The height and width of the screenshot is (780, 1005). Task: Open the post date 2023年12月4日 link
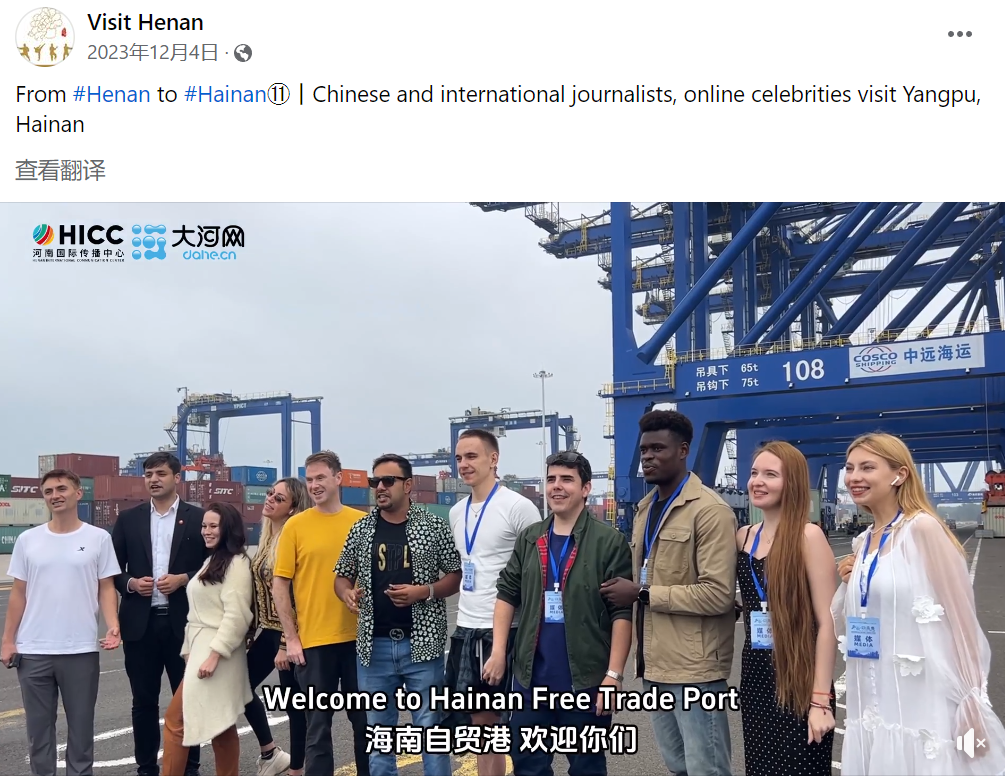[153, 53]
